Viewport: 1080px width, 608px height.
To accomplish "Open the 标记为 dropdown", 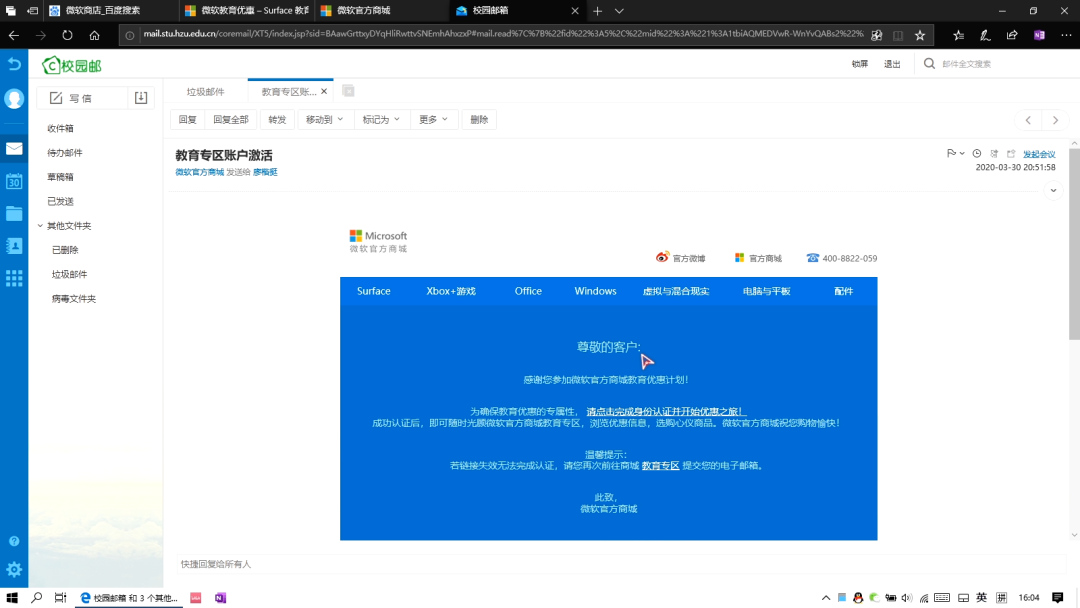I will click(381, 120).
